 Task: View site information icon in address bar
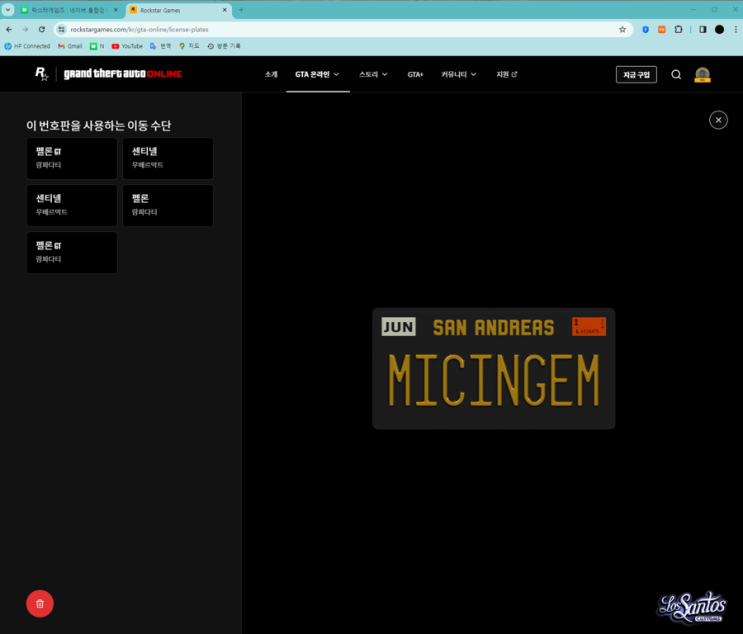coord(61,29)
